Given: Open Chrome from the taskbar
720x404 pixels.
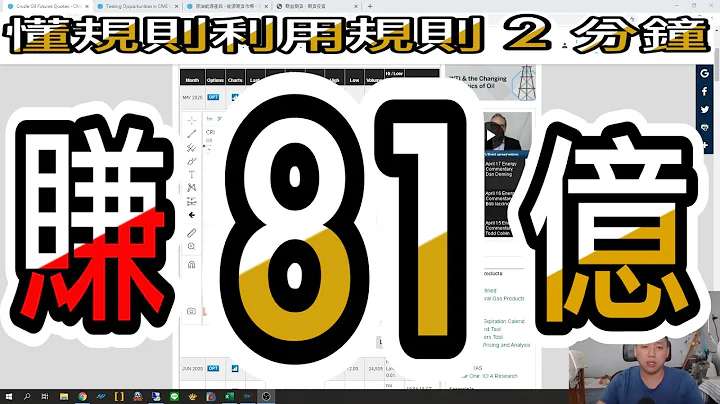Looking at the screenshot, I should coord(82,396).
